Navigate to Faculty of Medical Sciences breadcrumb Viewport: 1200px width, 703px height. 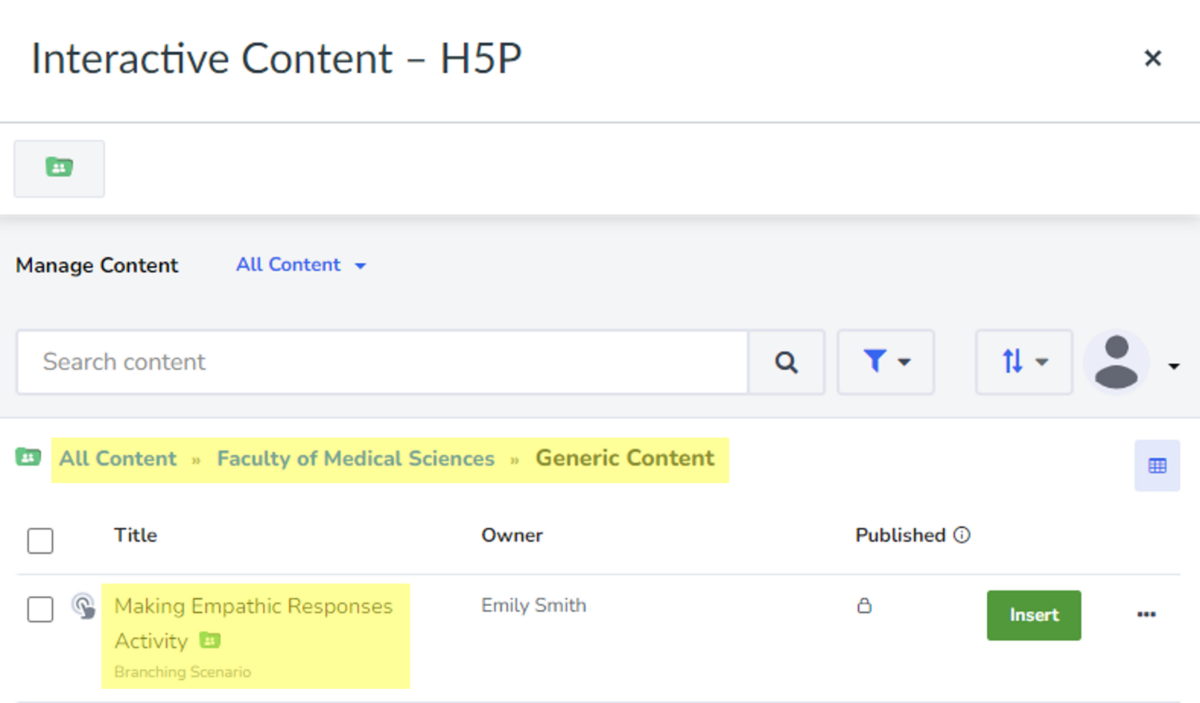355,458
